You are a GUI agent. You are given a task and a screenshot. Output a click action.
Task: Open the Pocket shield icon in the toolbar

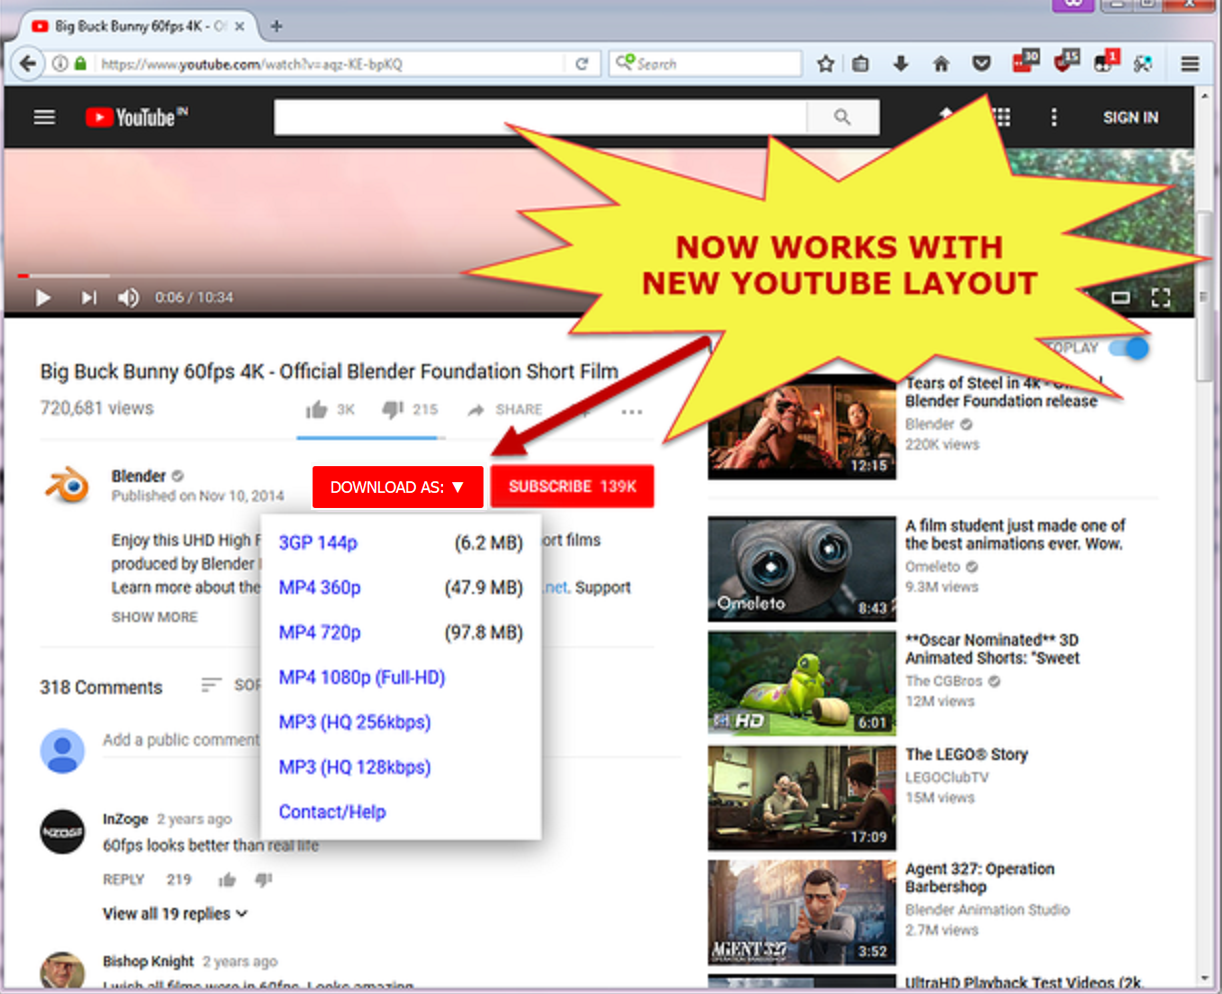(982, 64)
